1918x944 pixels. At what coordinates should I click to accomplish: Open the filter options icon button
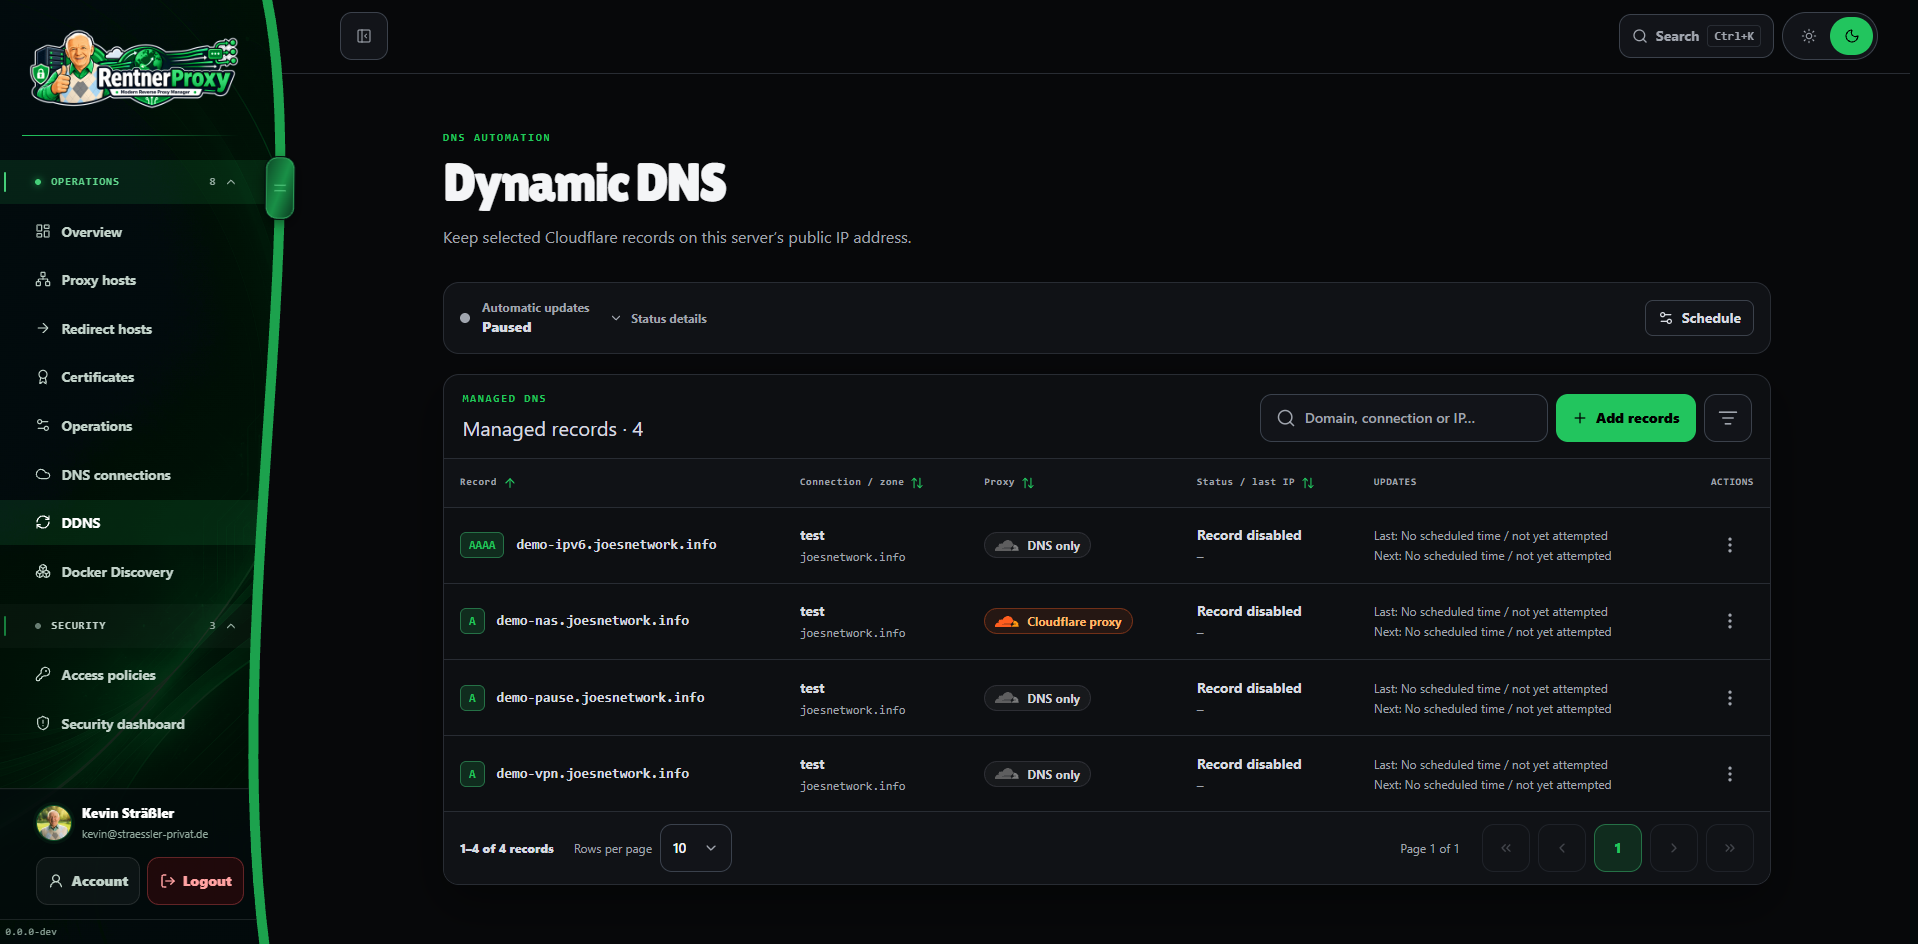(1728, 418)
